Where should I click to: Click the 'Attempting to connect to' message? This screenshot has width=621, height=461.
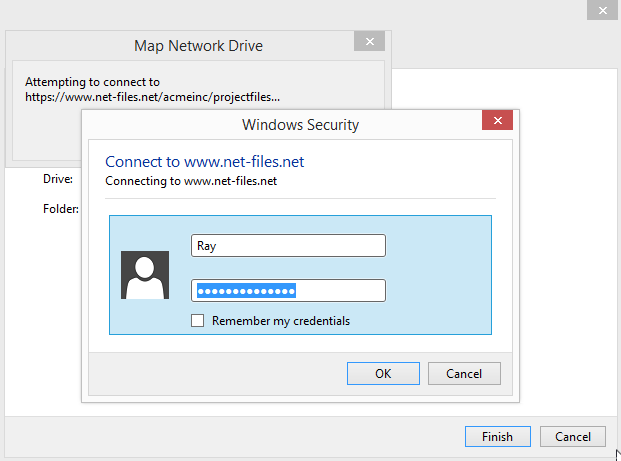pyautogui.click(x=92, y=82)
